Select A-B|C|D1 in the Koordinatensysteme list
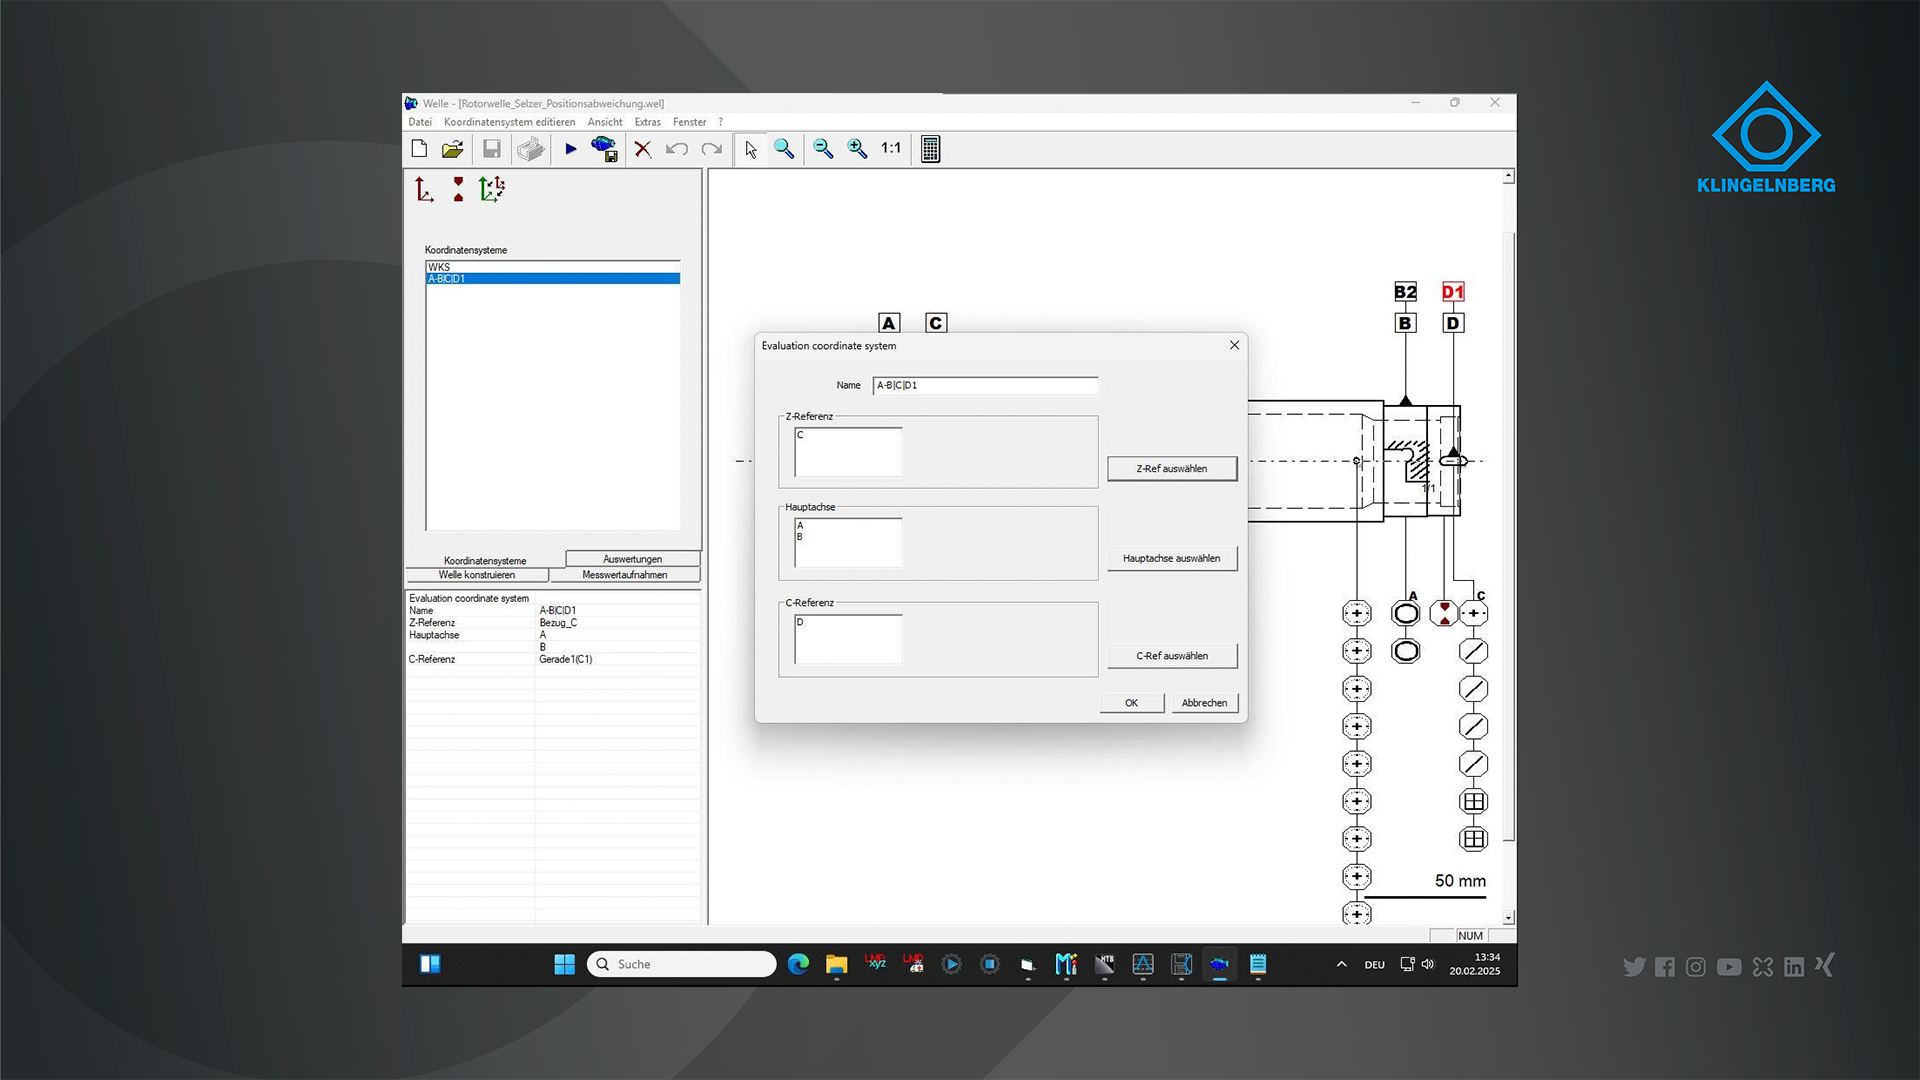The image size is (1920, 1080). 553,279
